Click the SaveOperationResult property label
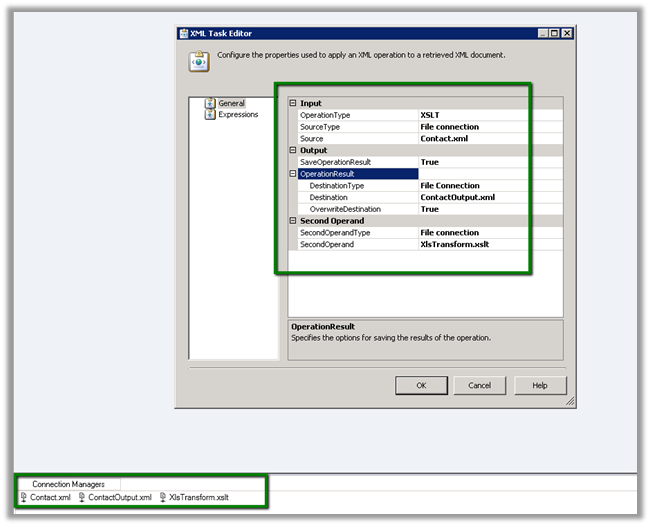The image size is (650, 526). [335, 162]
